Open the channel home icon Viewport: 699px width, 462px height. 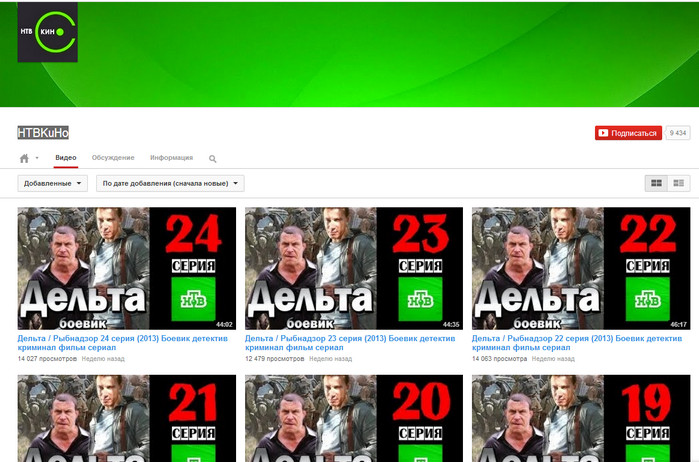(x=25, y=158)
